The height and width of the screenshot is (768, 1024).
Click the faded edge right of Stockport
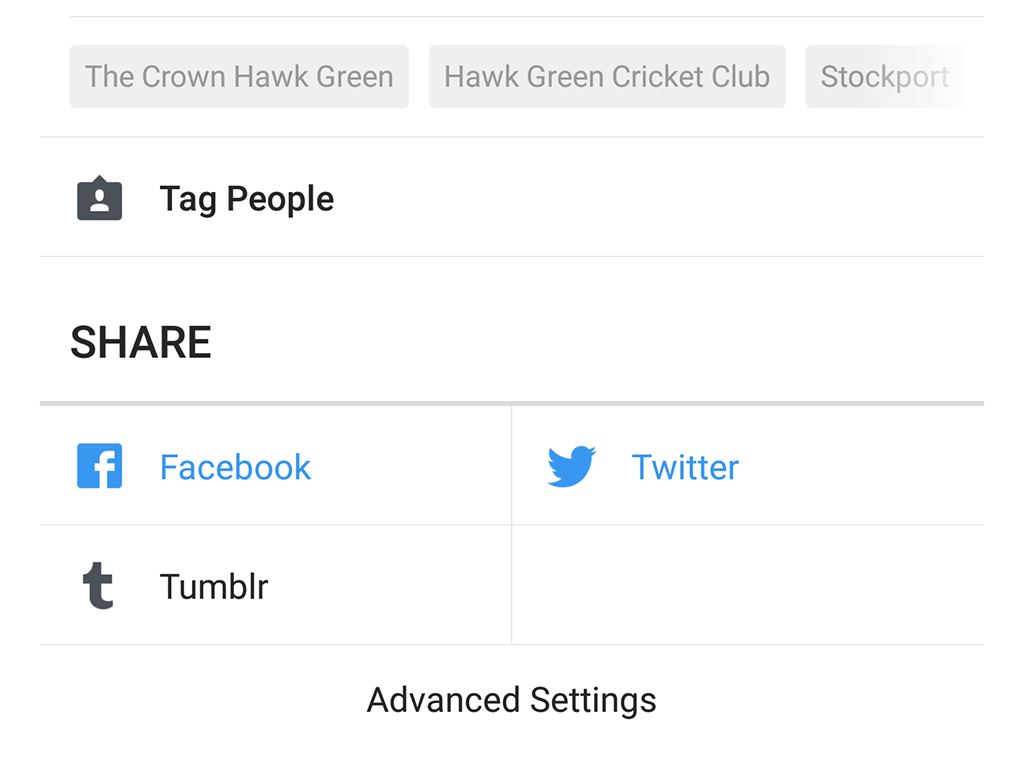pyautogui.click(x=958, y=77)
